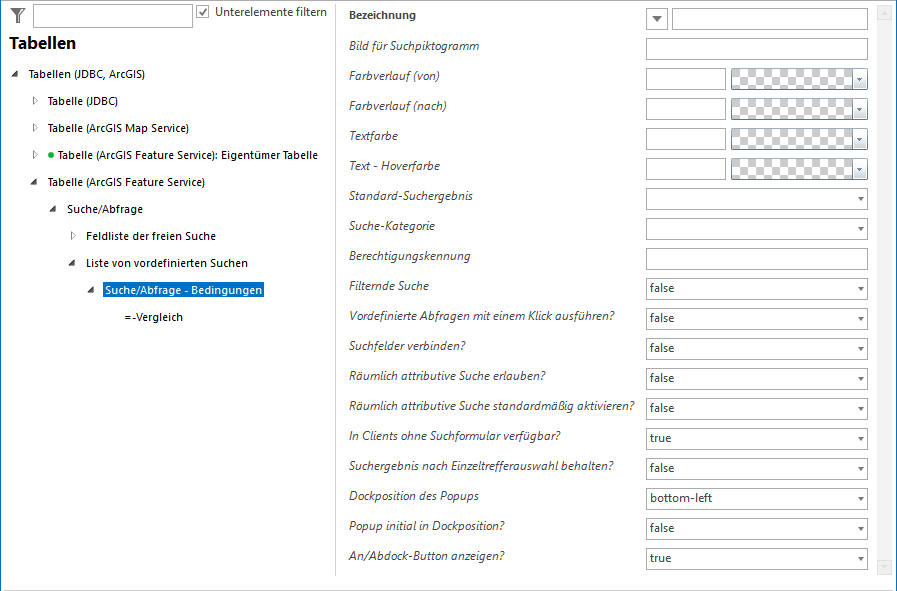Select Suche/Abfrage - Bedingungen tree item
This screenshot has width=897, height=591.
(183, 290)
